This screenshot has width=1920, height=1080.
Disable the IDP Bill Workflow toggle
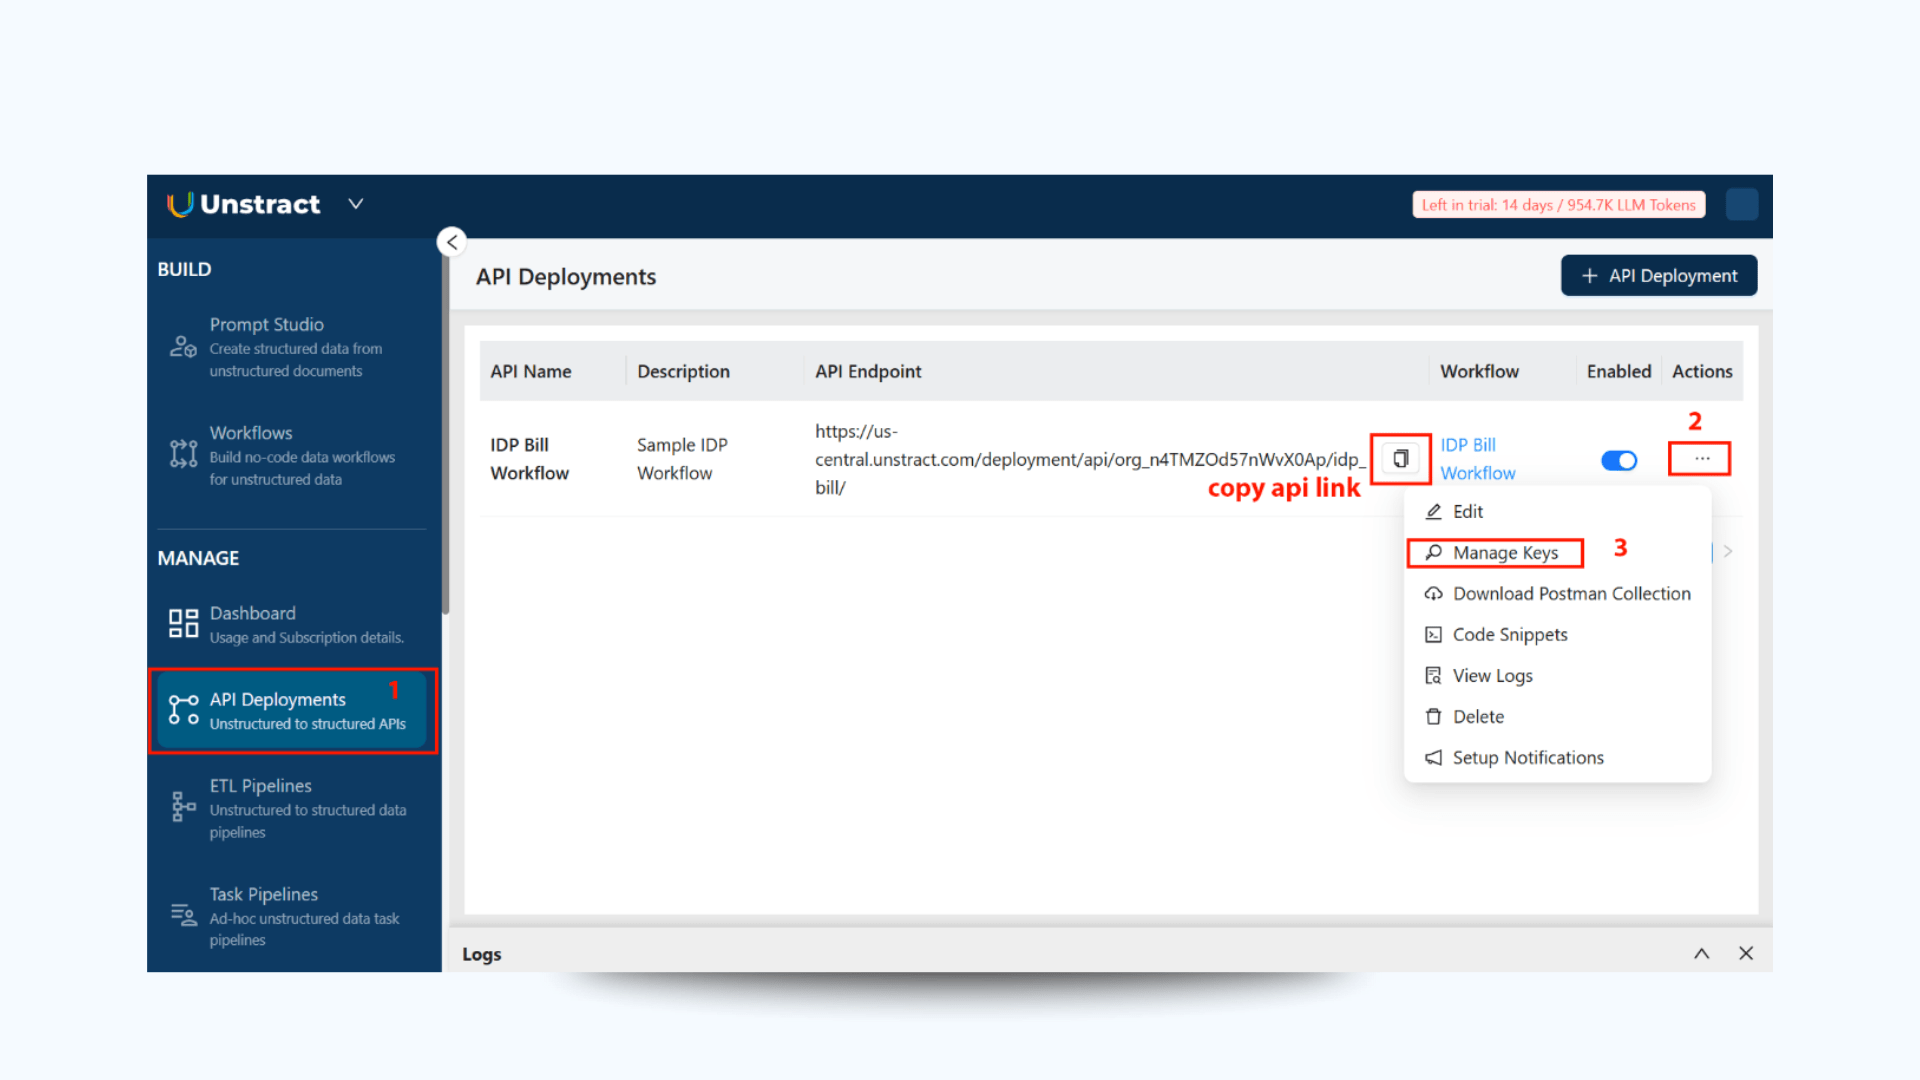(1619, 460)
